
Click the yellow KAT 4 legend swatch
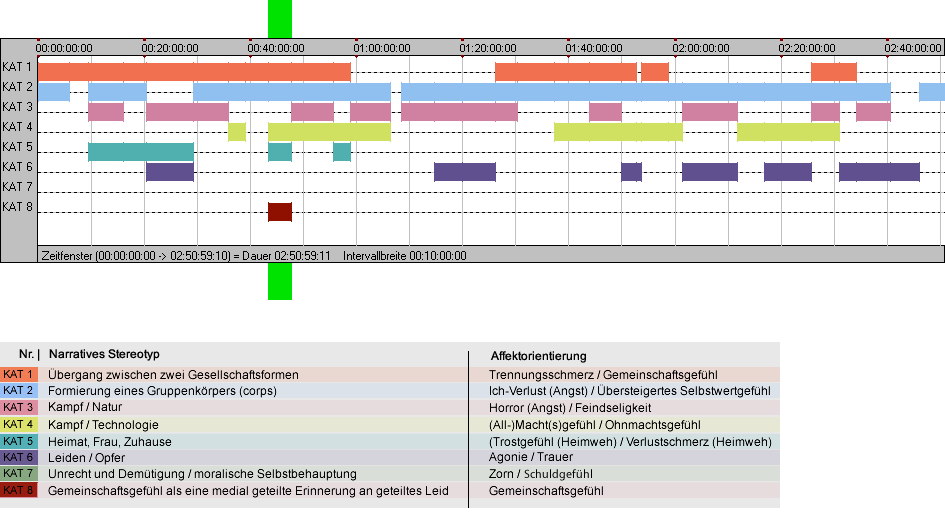[x=19, y=424]
